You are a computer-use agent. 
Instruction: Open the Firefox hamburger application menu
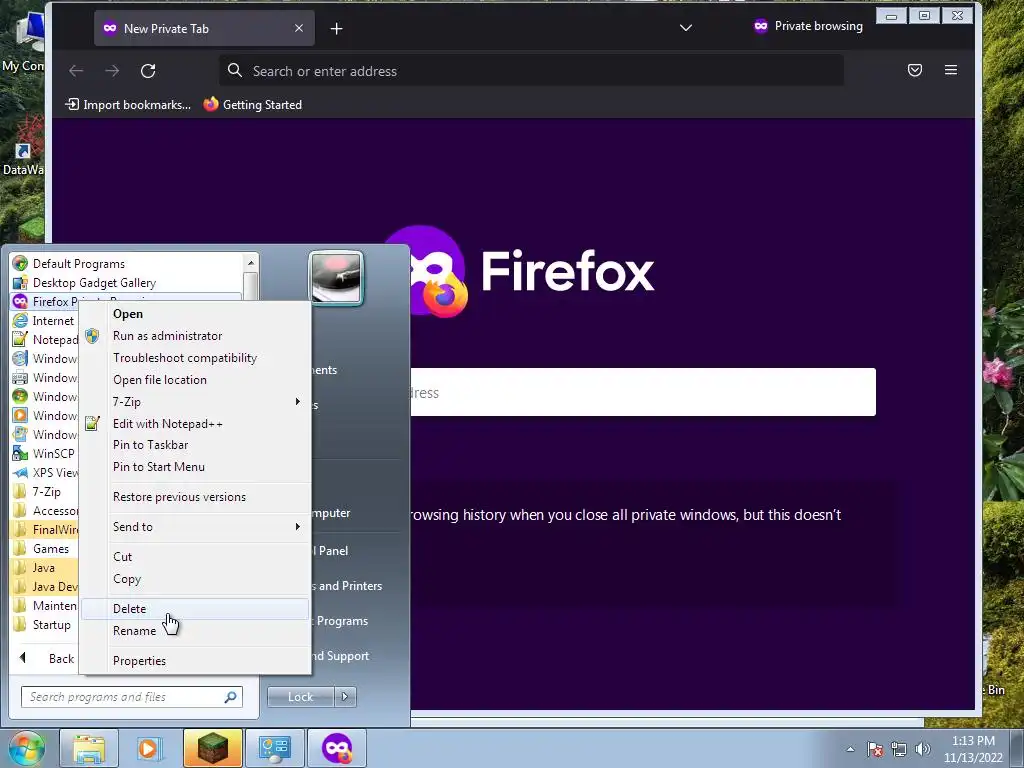951,70
